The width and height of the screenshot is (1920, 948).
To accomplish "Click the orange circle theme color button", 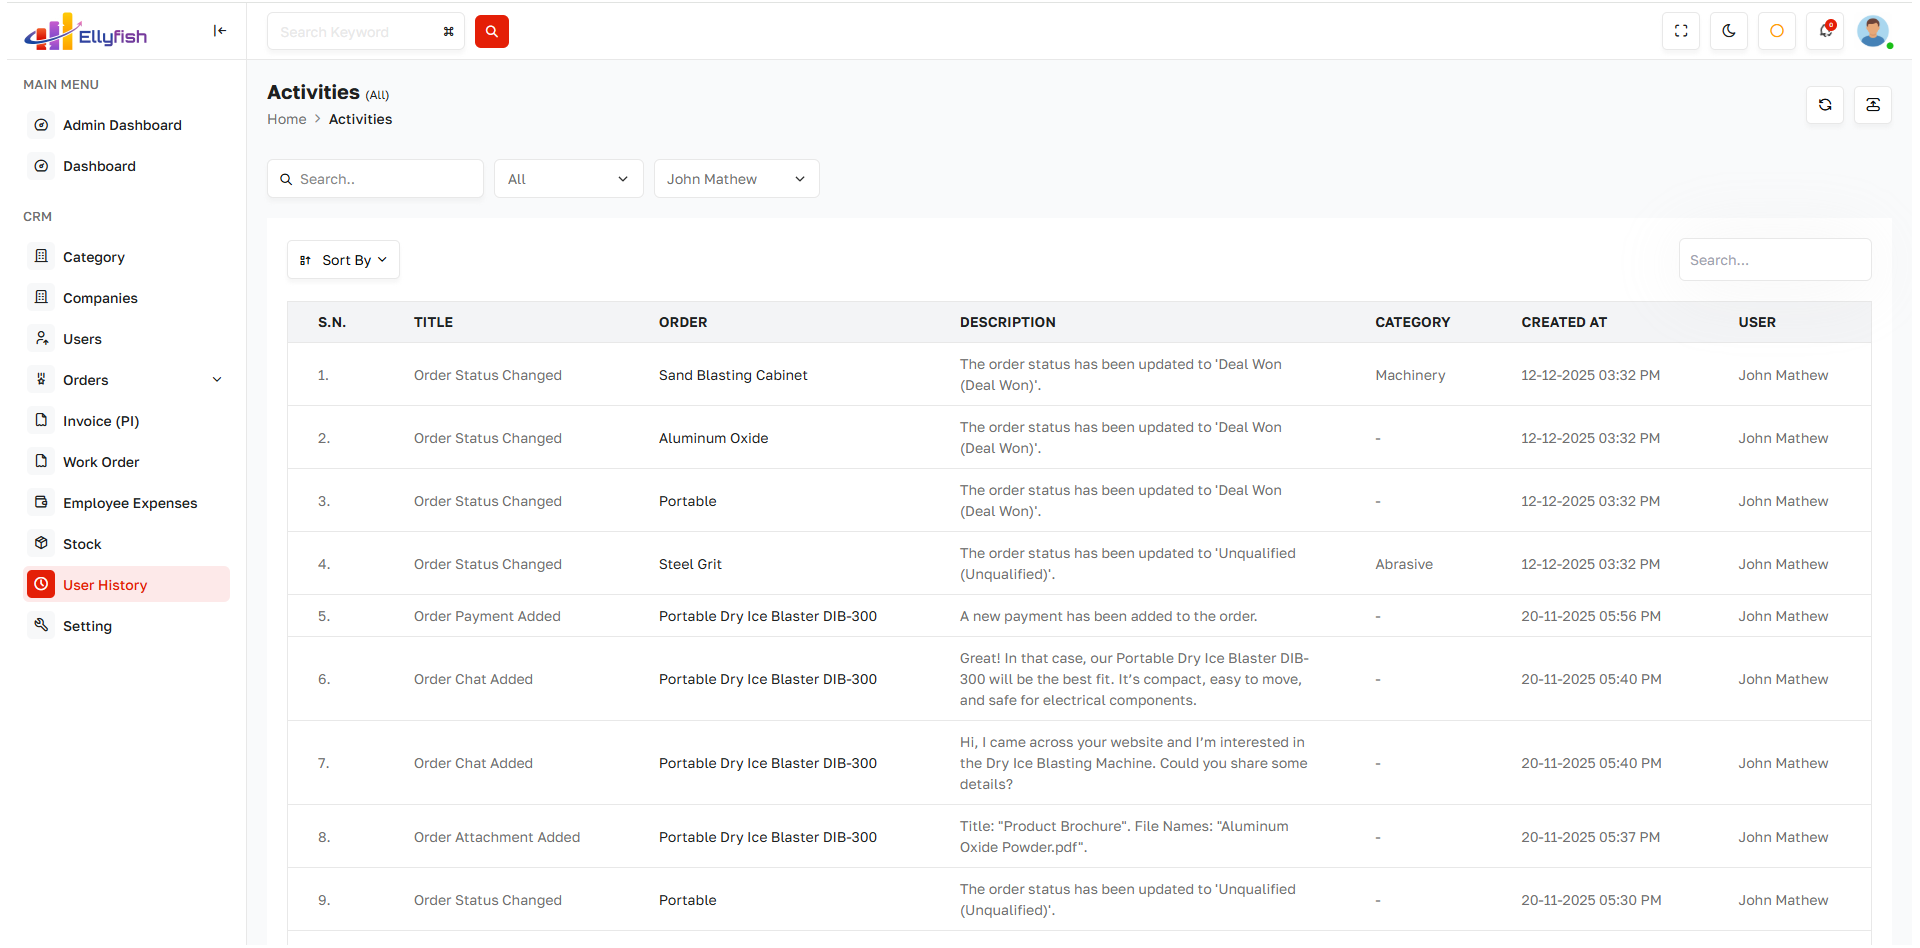I will tap(1777, 31).
